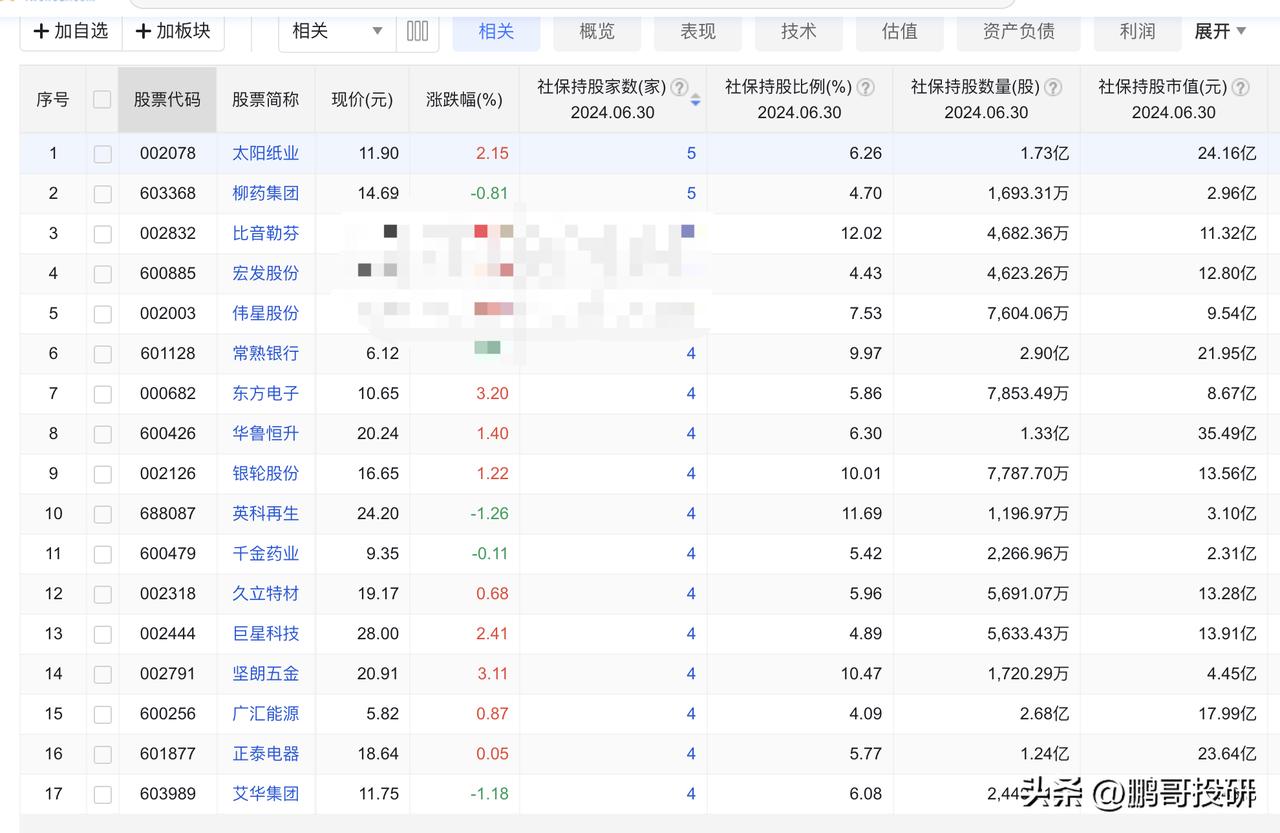Click help icon for 社保持股数量 column
The height and width of the screenshot is (833, 1280).
(x=1053, y=87)
